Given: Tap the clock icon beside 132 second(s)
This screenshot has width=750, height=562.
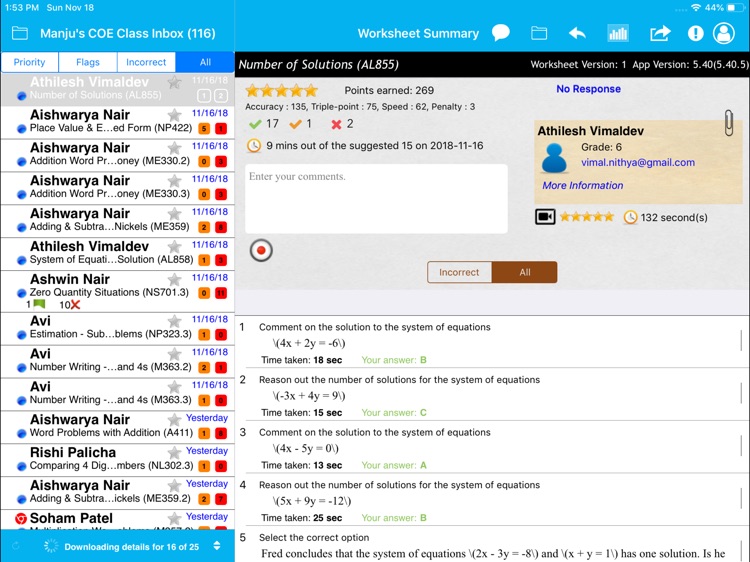Looking at the screenshot, I should point(630,218).
